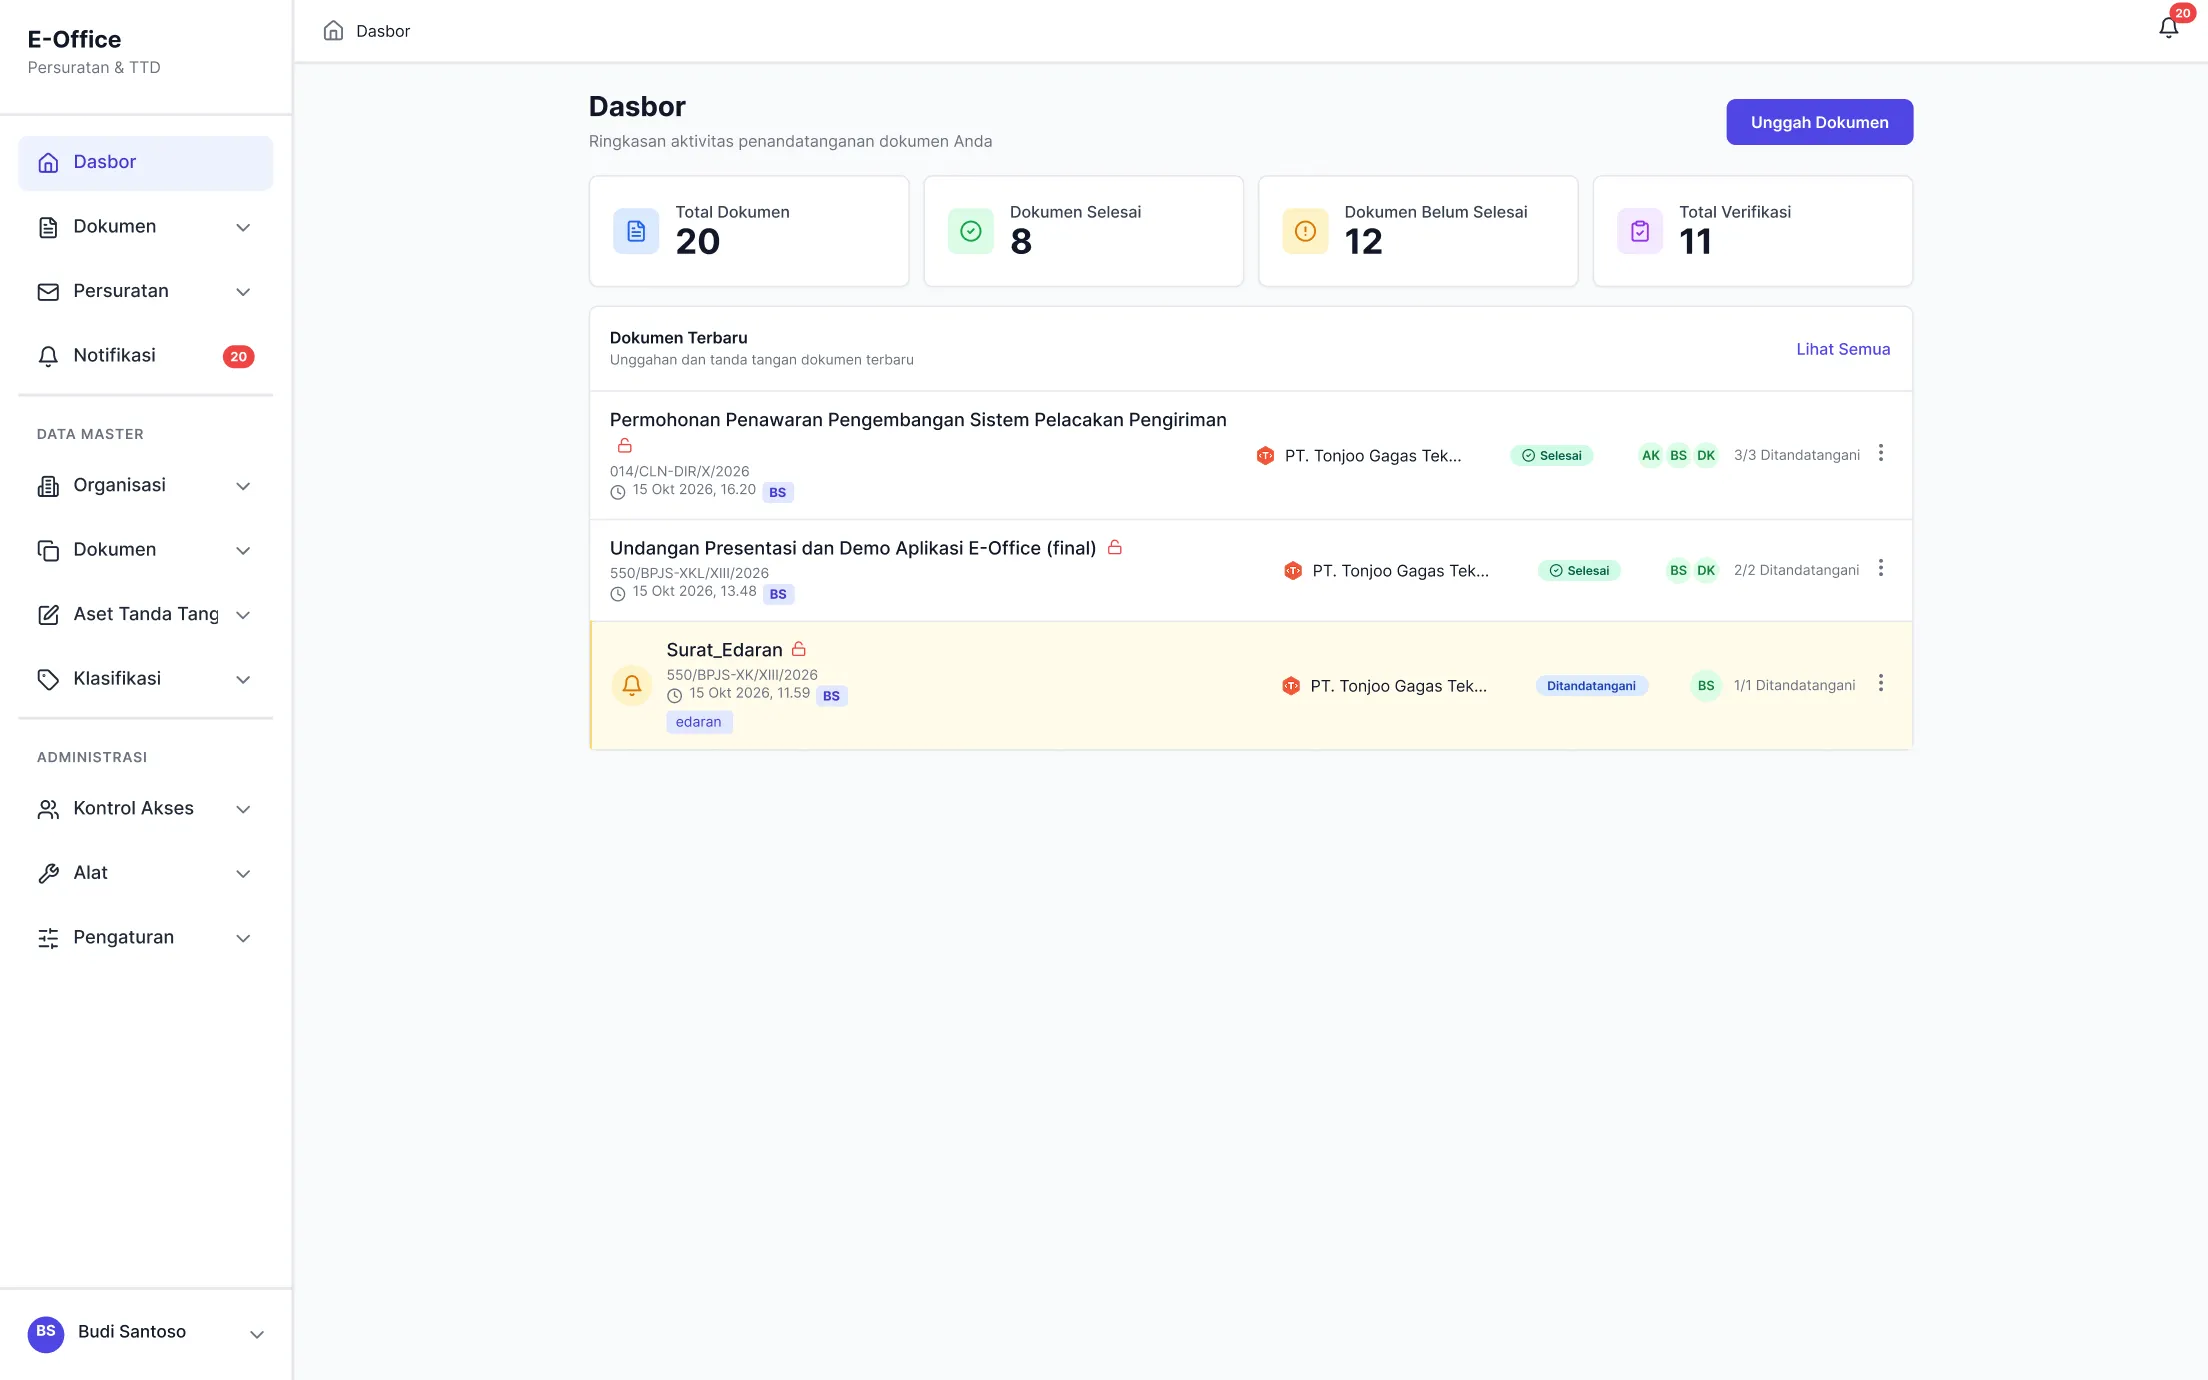Click the Dasbor breadcrumb text
This screenshot has height=1380, width=2208.
tap(383, 31)
